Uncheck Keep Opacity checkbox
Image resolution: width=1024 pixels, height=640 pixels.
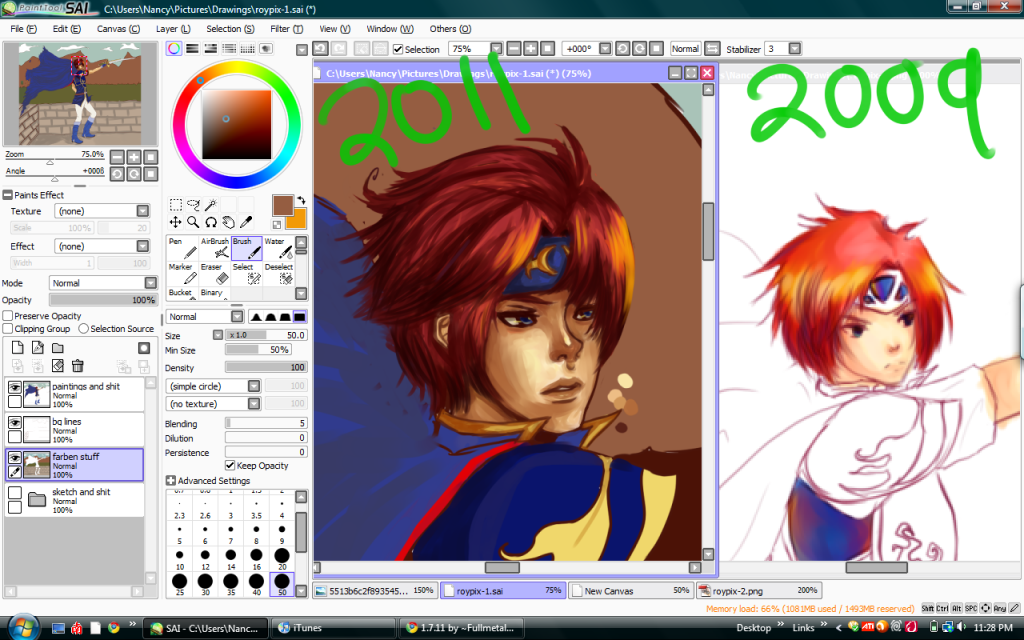pyautogui.click(x=230, y=466)
